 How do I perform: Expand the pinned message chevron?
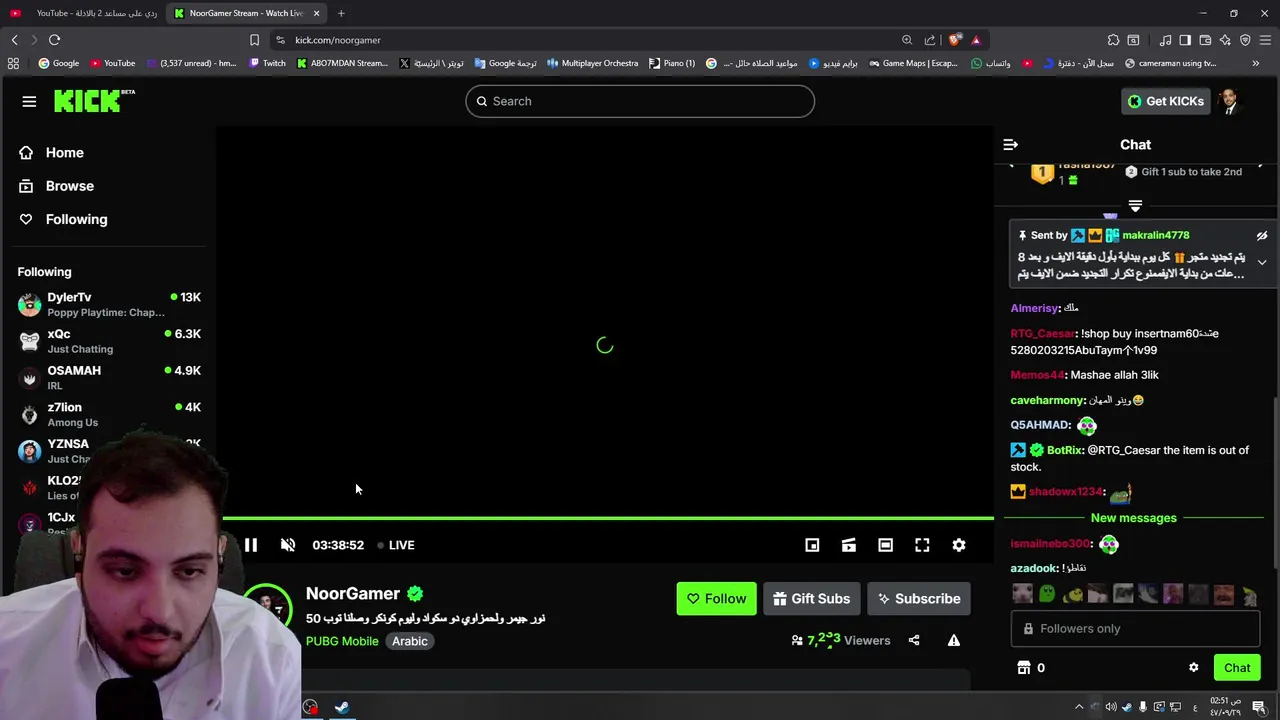tap(1262, 262)
